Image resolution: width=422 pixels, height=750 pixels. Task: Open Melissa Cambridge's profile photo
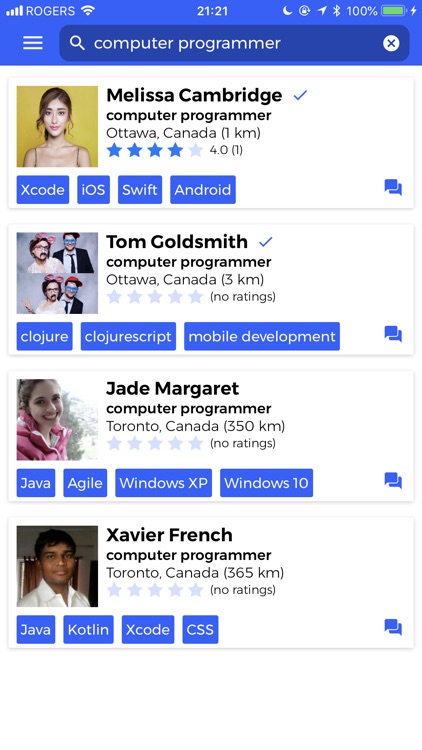click(x=57, y=126)
